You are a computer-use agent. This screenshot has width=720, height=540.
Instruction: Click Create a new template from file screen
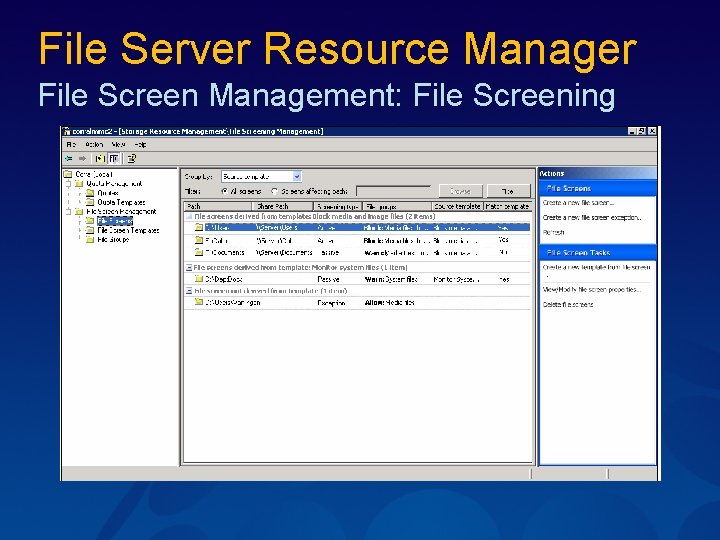(x=596, y=267)
